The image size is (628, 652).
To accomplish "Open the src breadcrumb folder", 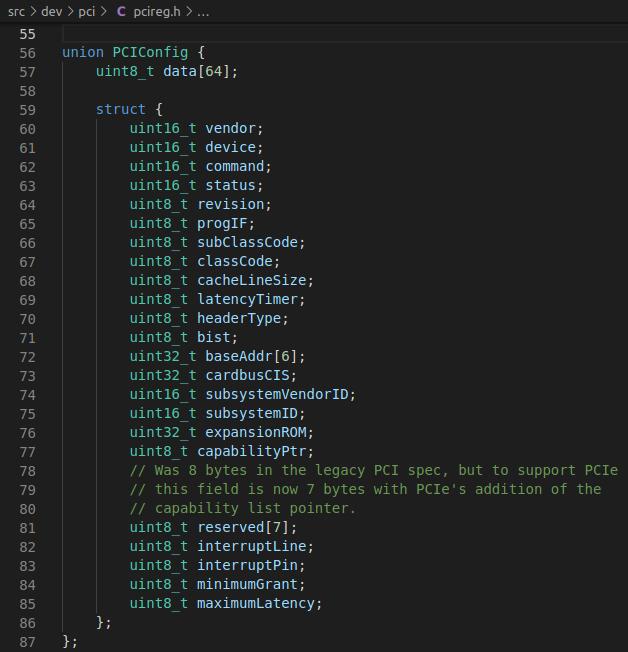I will (x=16, y=12).
